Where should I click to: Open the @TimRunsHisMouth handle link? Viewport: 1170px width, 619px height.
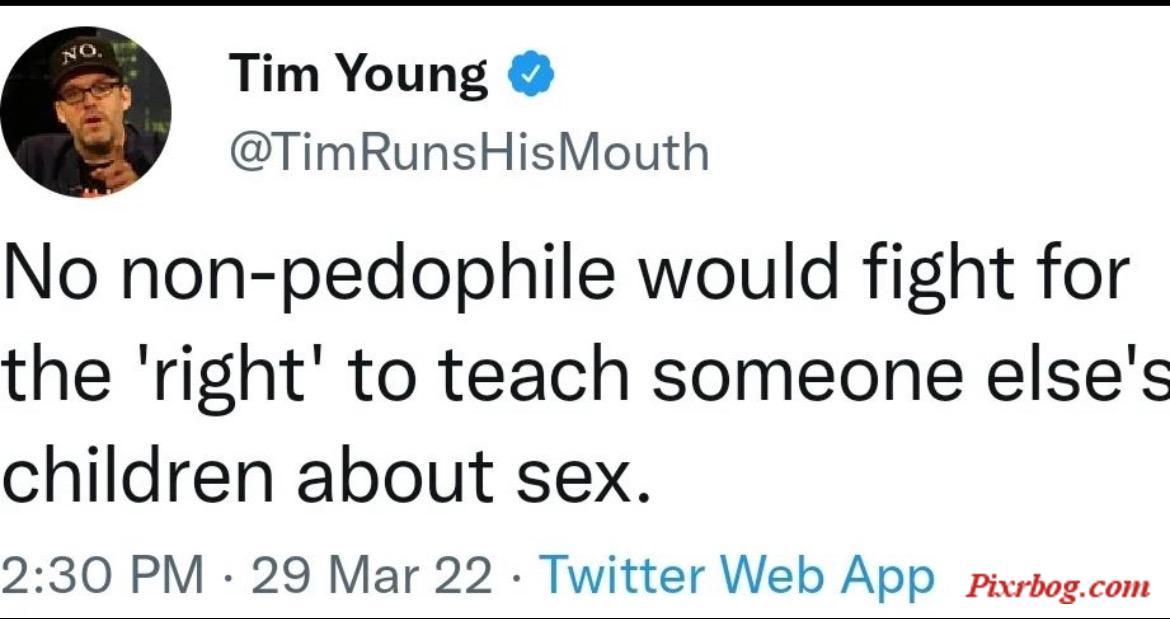[x=469, y=151]
